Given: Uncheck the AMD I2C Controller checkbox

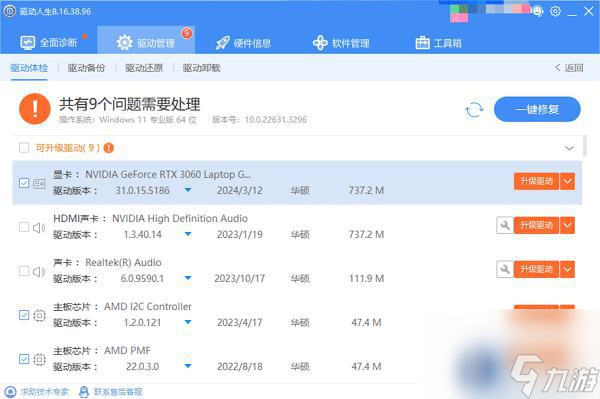Looking at the screenshot, I should tap(24, 315).
